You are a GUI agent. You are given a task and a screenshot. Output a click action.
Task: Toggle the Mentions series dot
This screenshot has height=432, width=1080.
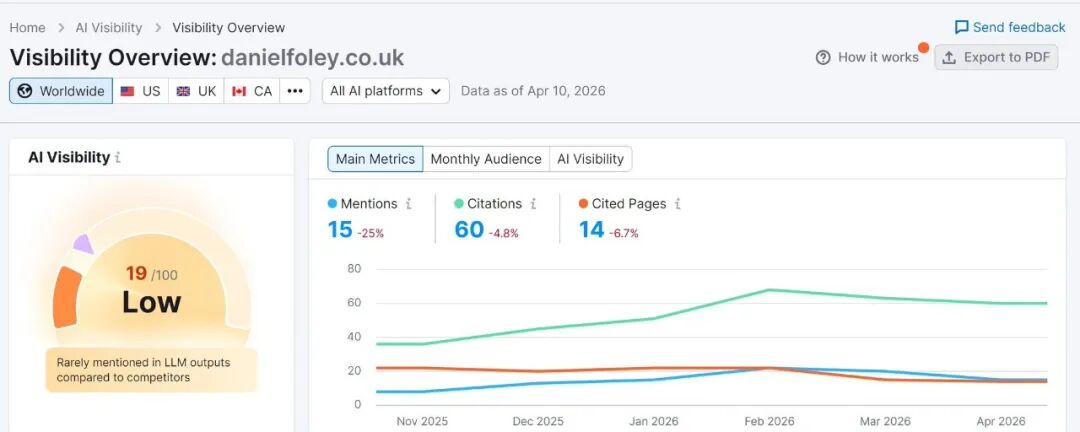click(333, 204)
